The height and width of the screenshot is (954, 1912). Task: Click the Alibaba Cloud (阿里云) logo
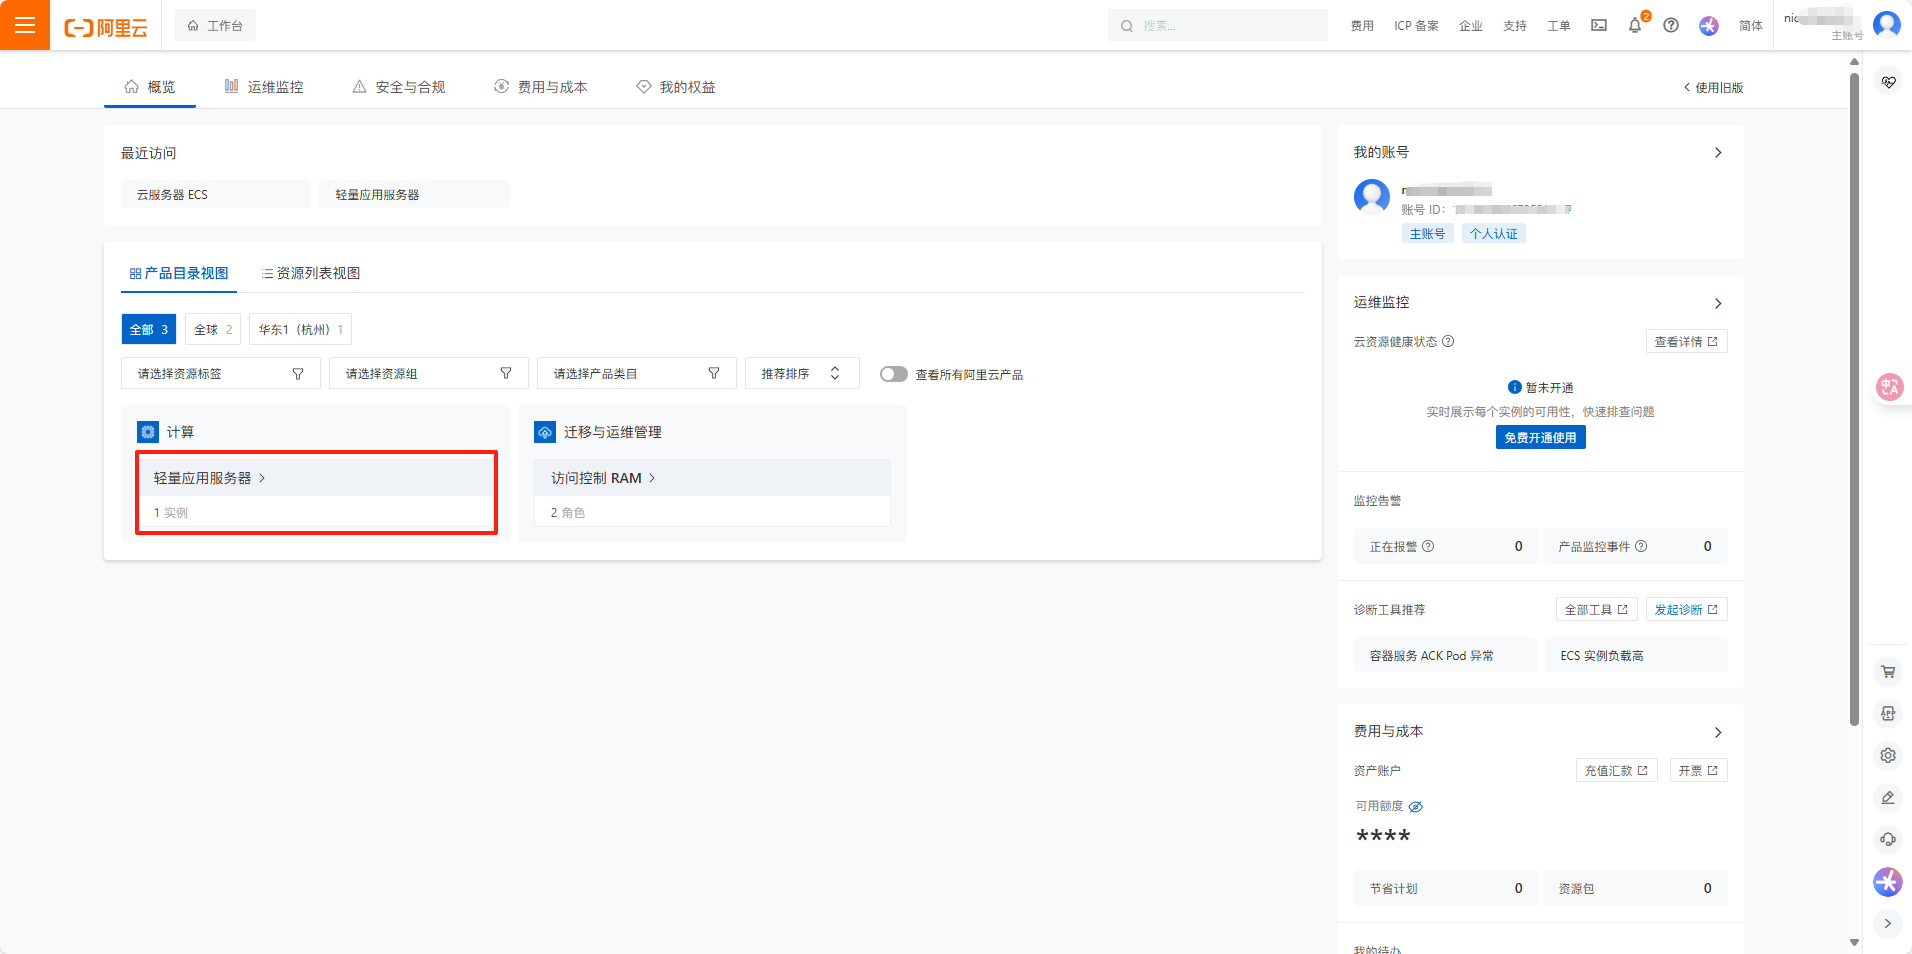106,27
